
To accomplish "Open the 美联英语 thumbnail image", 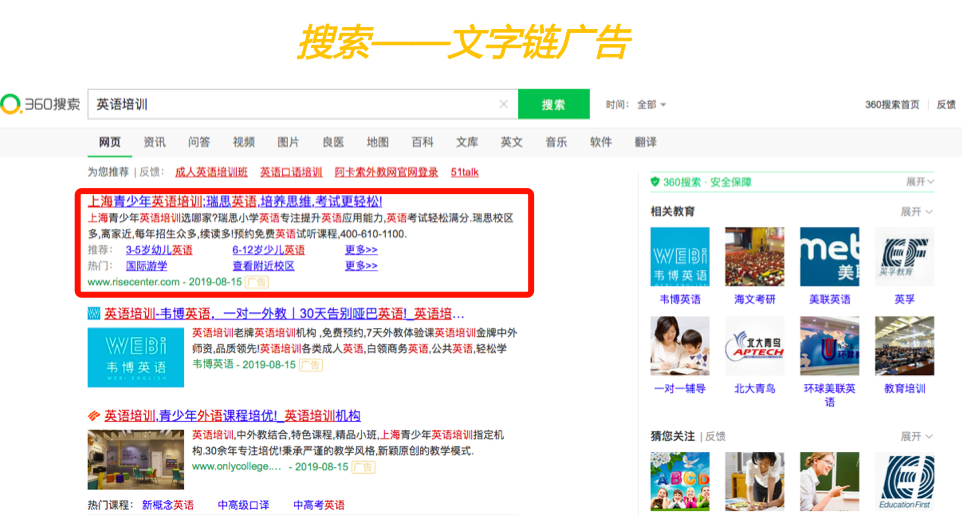I will [x=829, y=256].
